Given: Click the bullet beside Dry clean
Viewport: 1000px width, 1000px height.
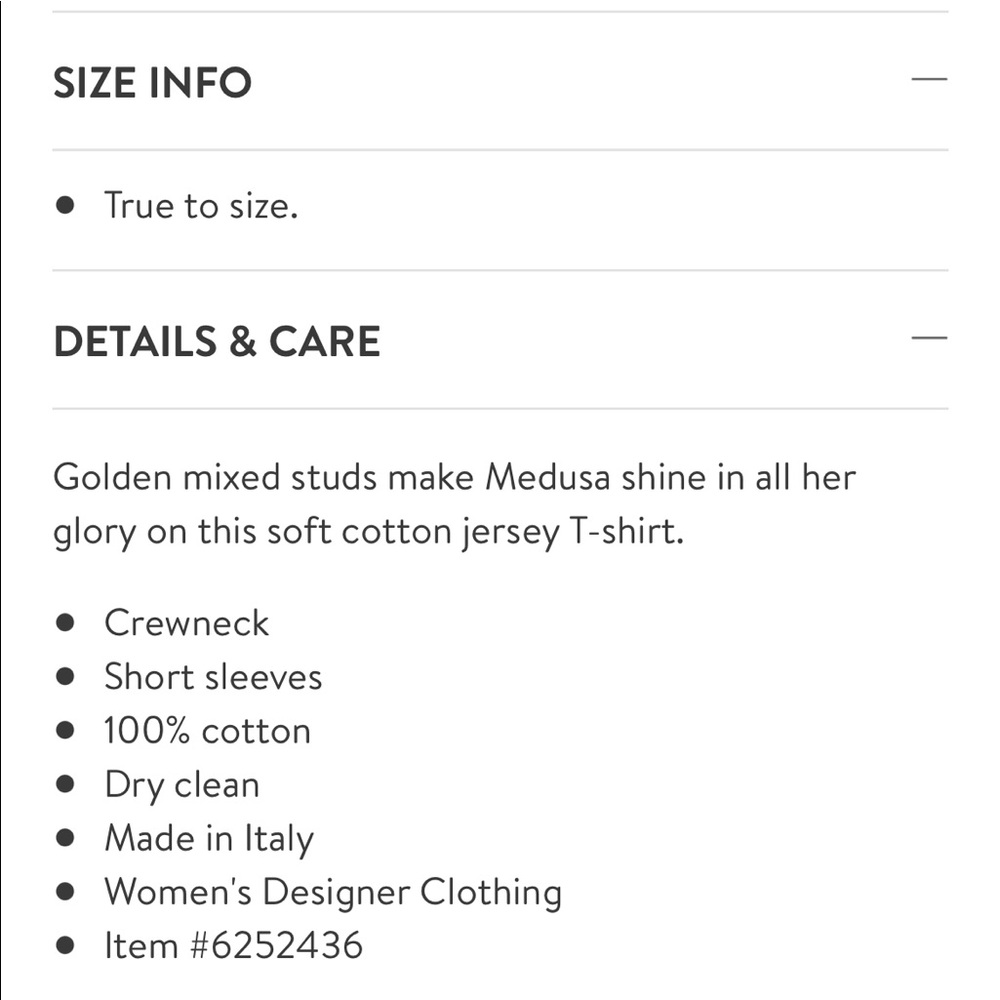Looking at the screenshot, I should [x=65, y=784].
